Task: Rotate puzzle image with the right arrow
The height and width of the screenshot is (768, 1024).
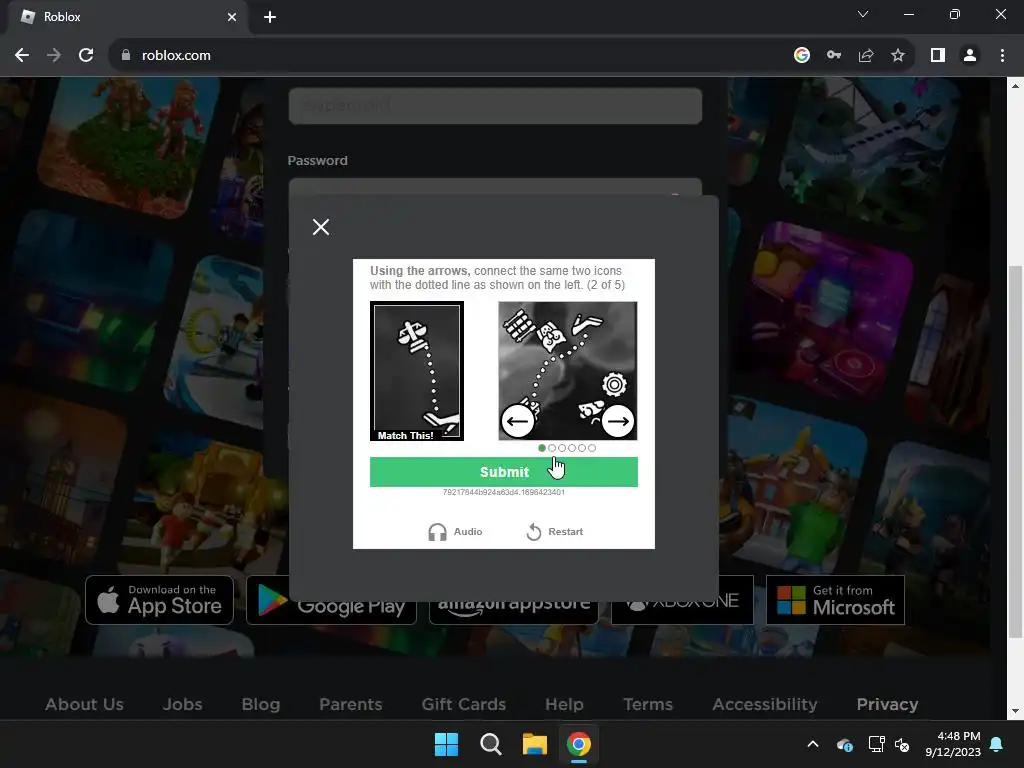Action: tap(617, 421)
